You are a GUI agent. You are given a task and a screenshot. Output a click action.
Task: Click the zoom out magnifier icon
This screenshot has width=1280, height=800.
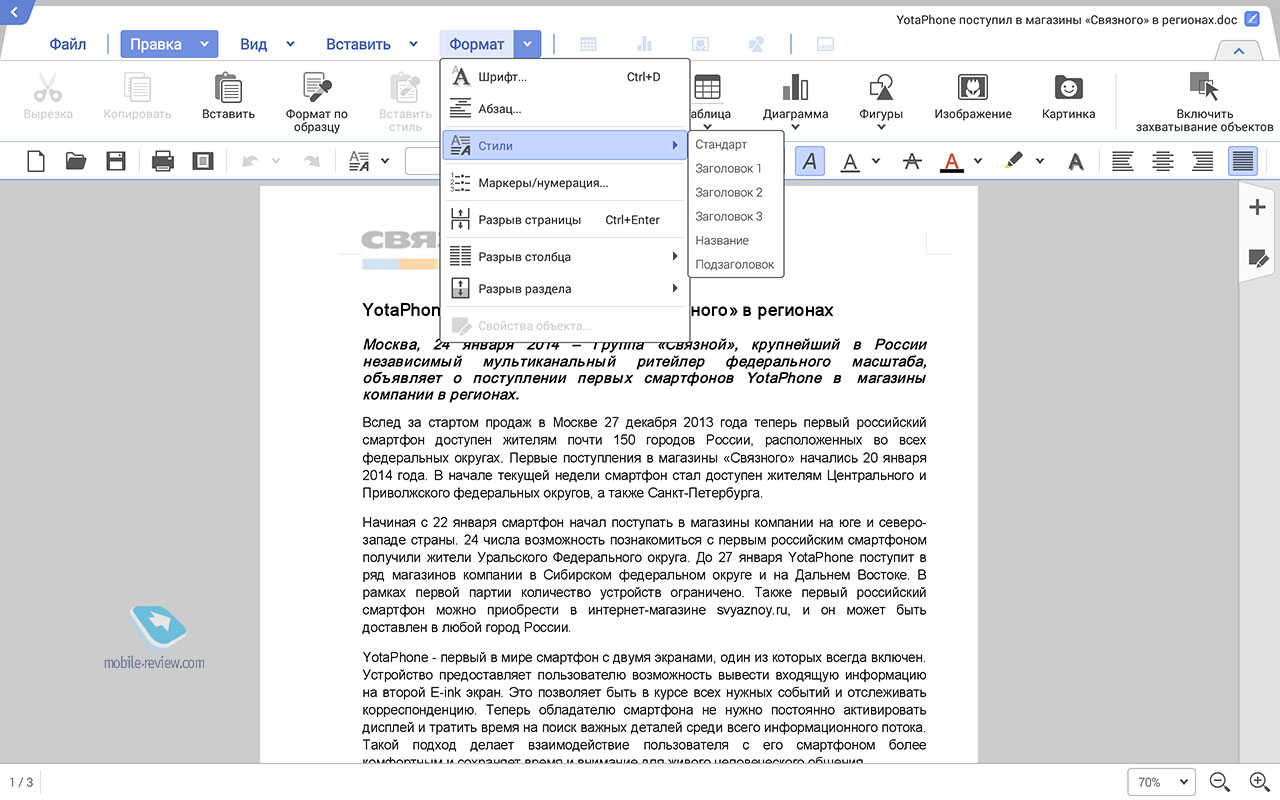1220,782
